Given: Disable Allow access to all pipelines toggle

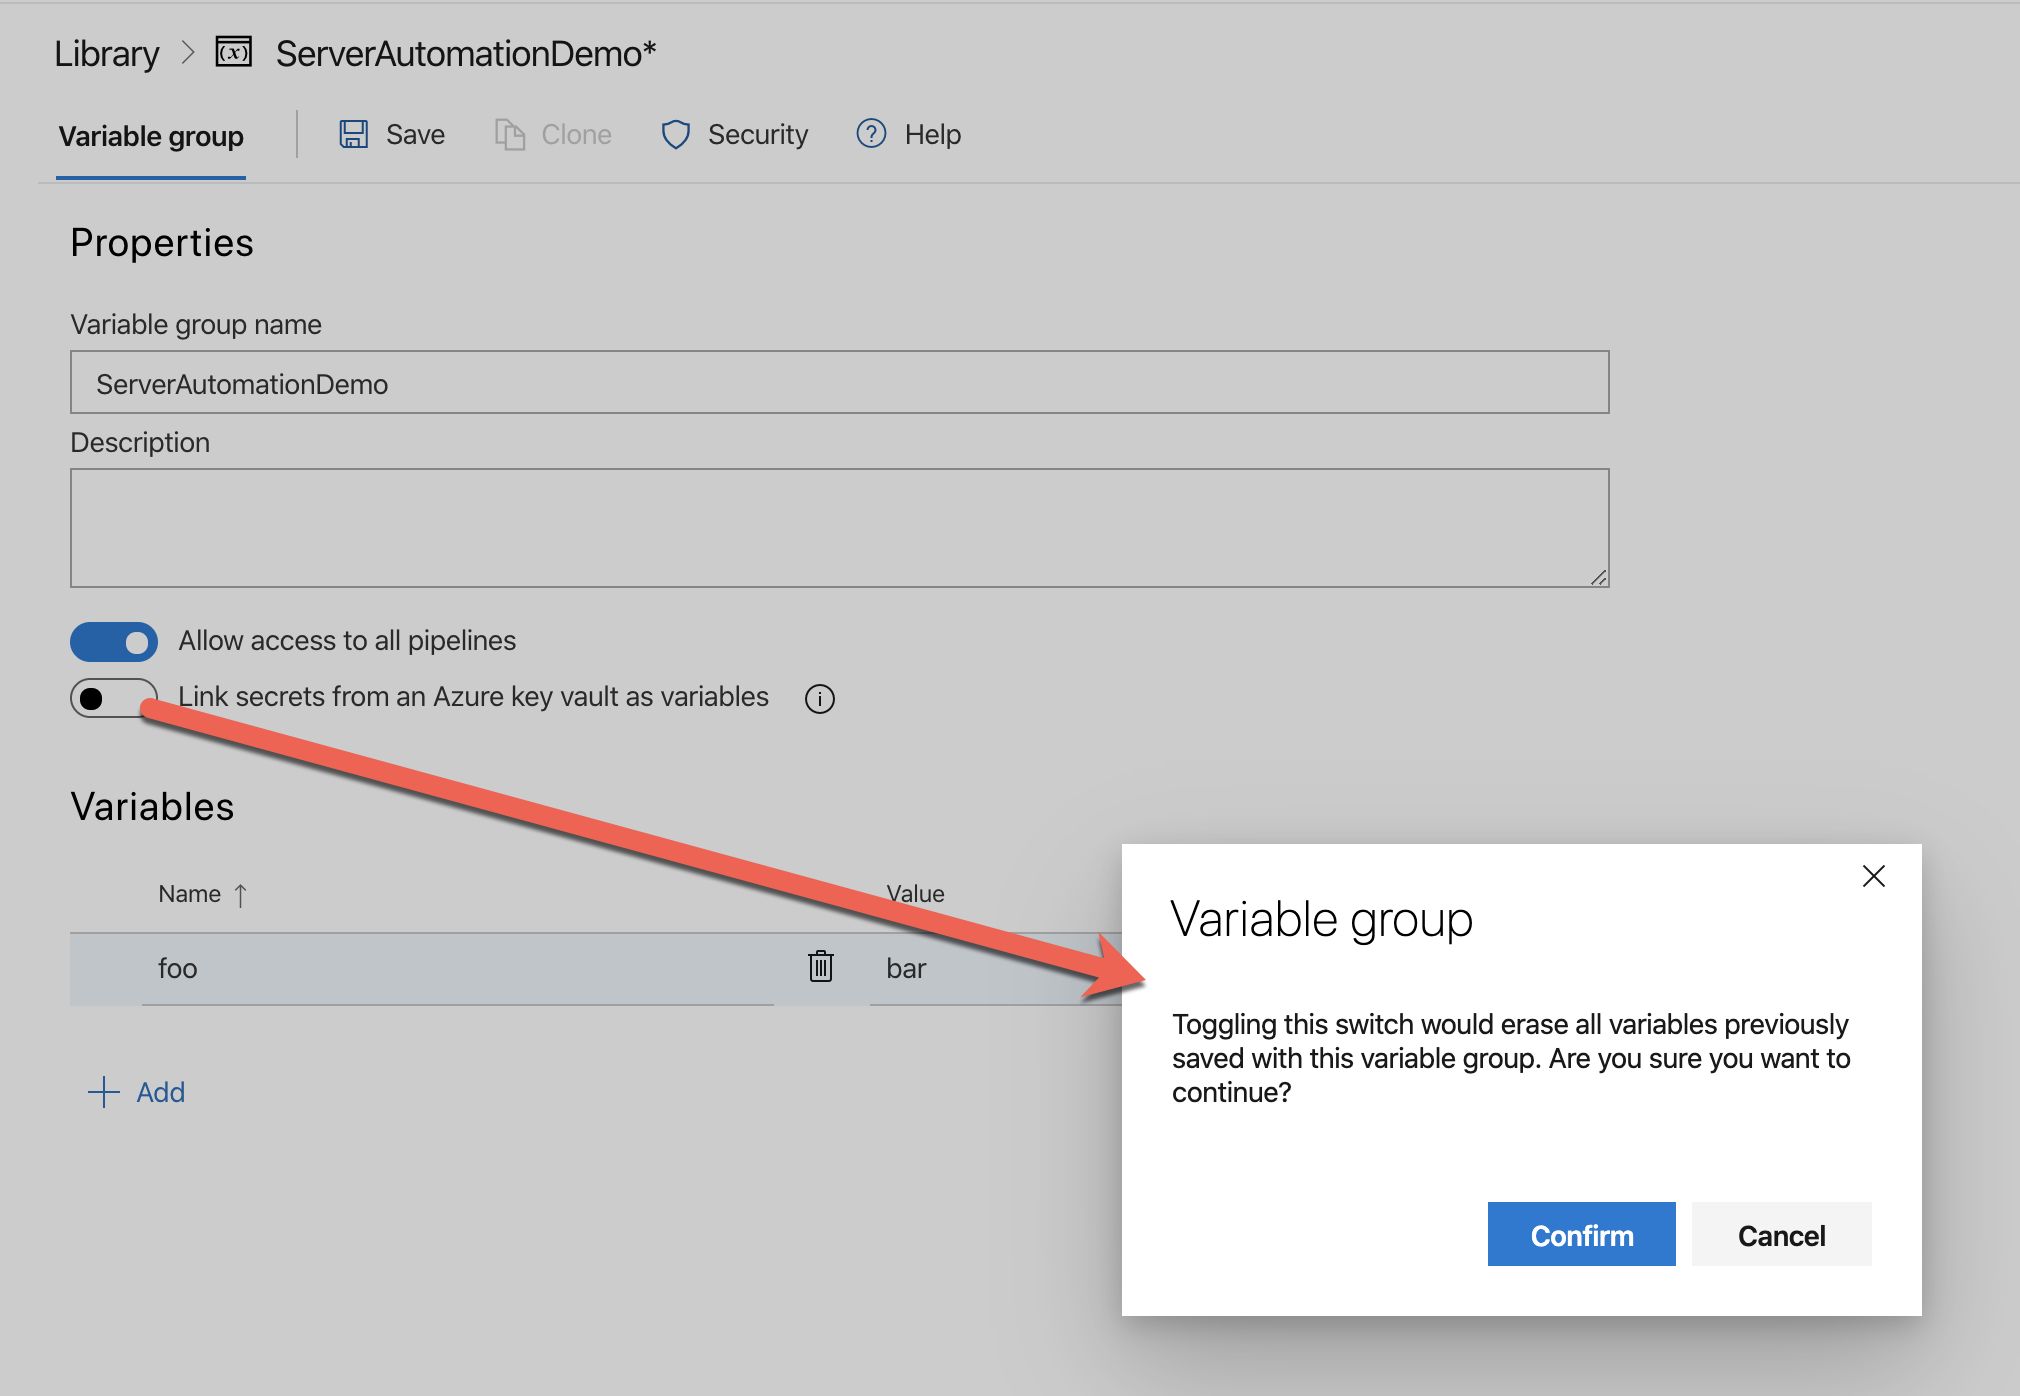Looking at the screenshot, I should pos(114,642).
